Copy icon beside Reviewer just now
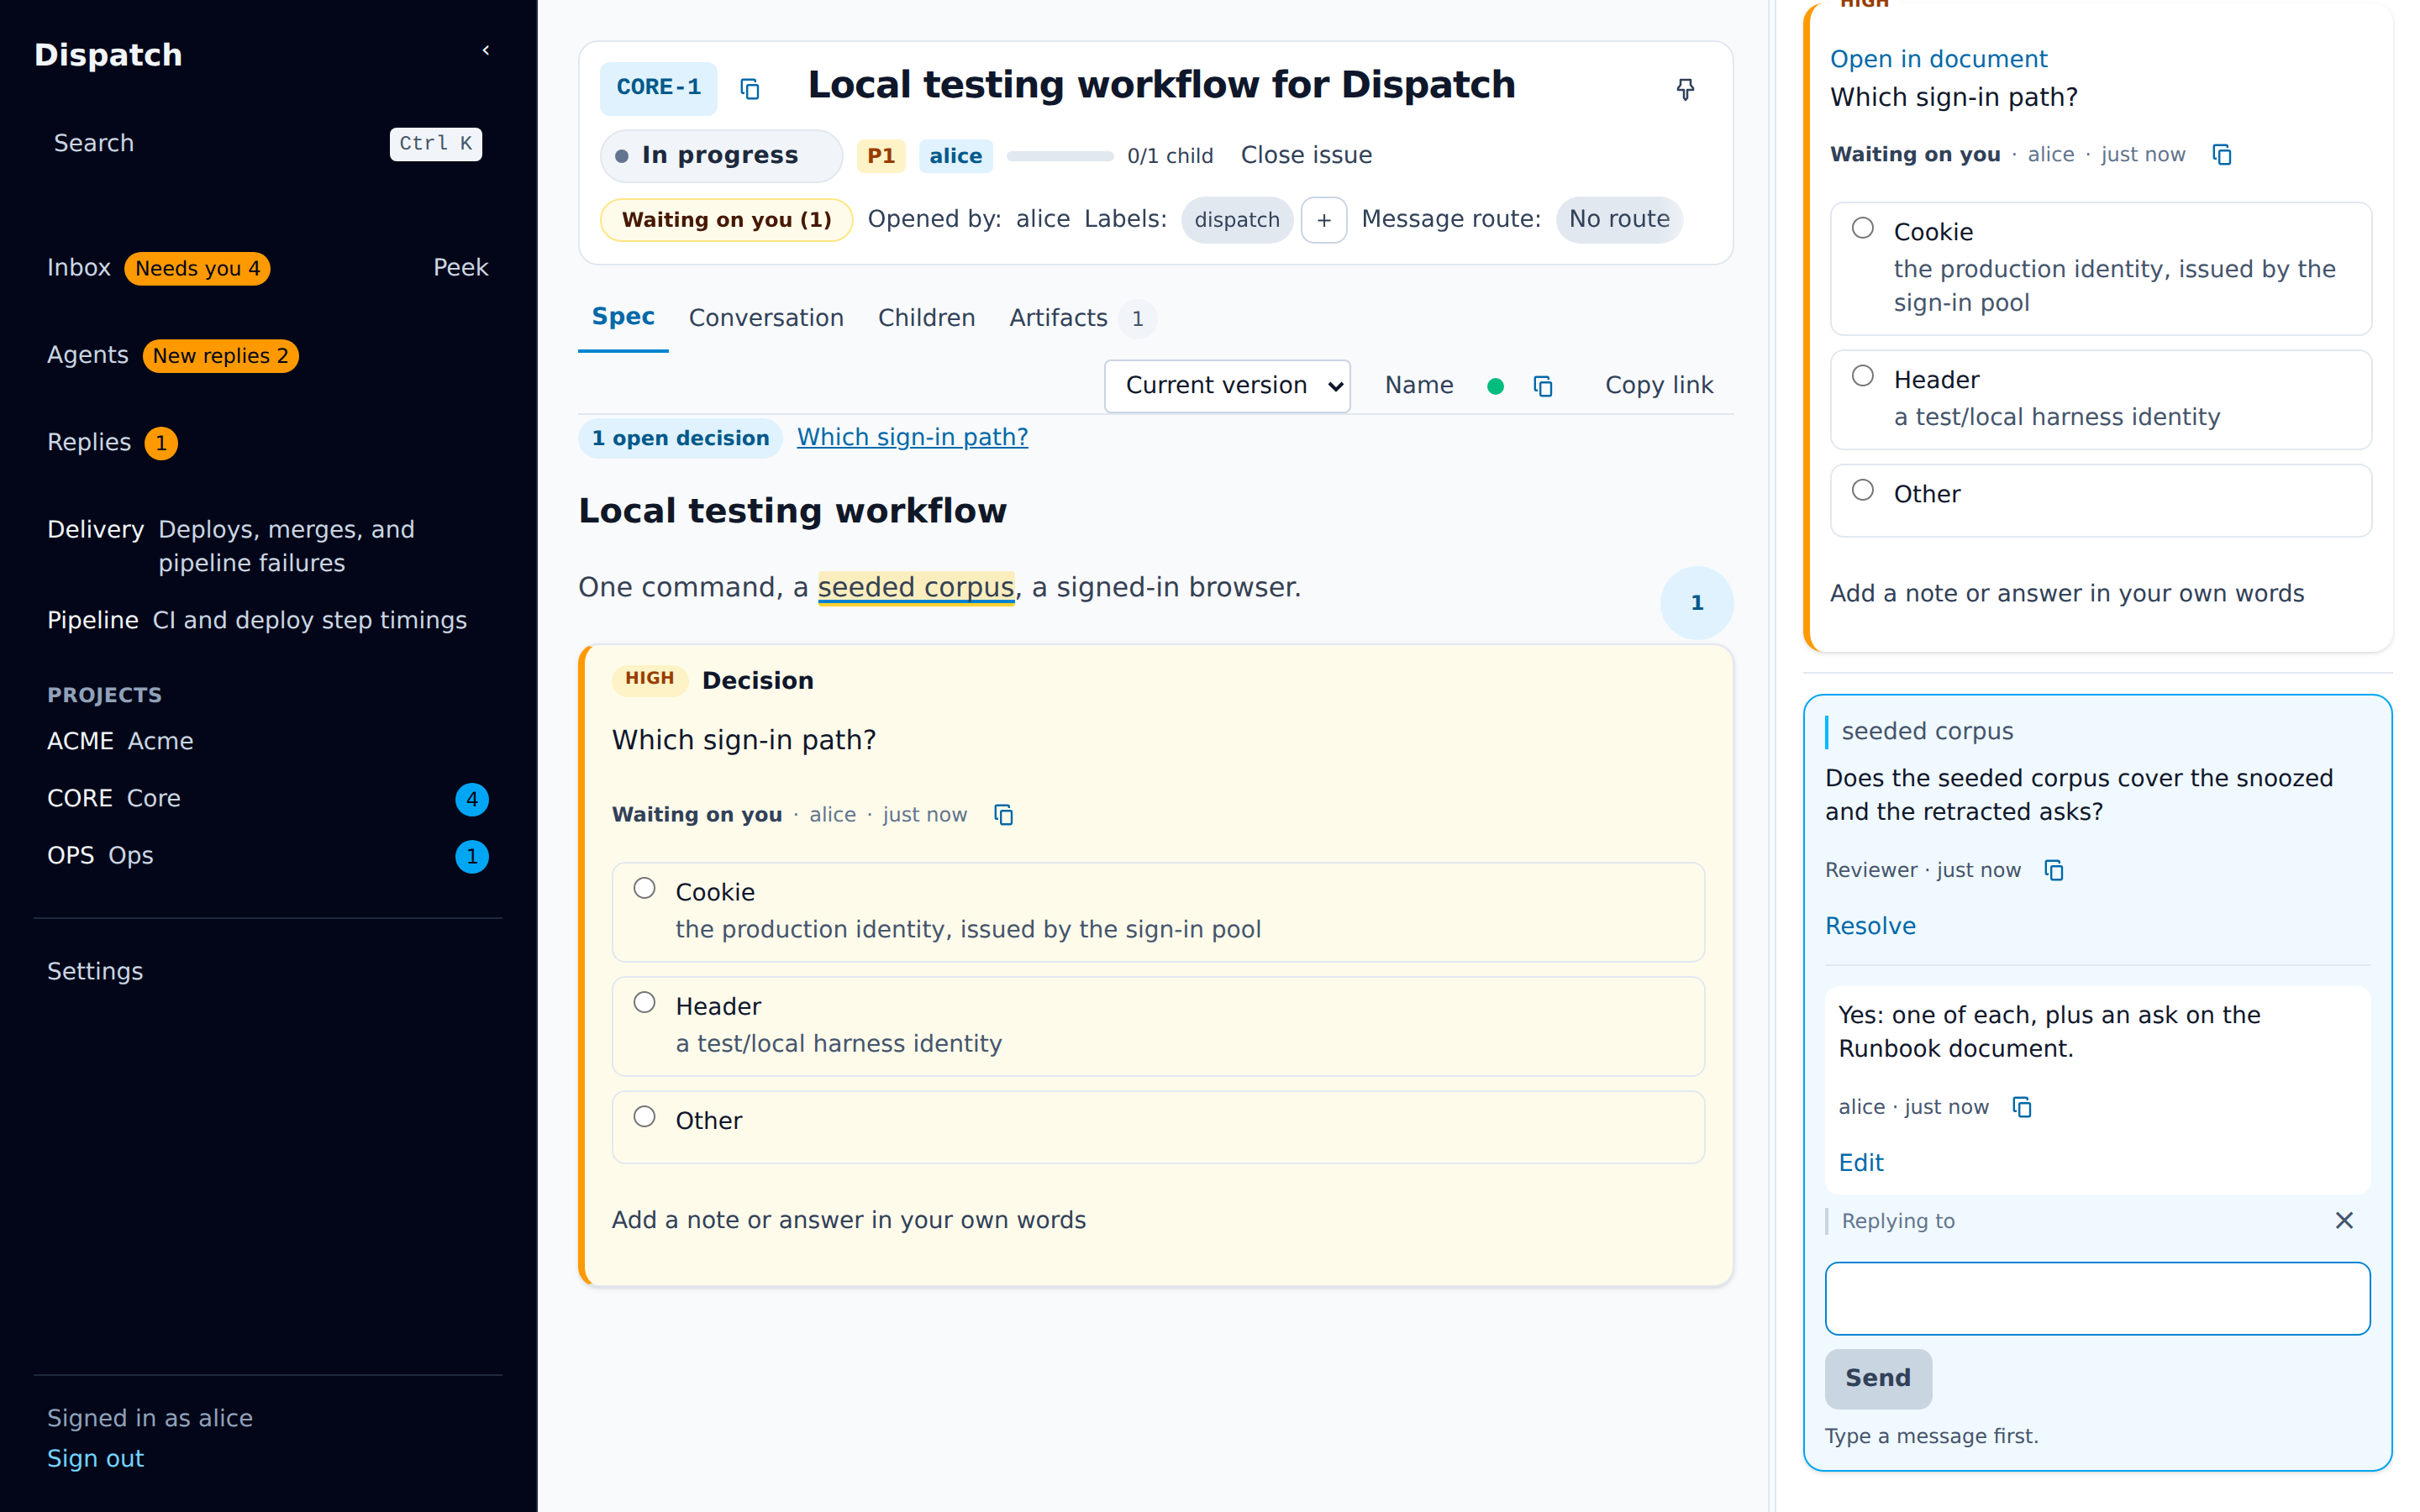The width and height of the screenshot is (2420, 1512). (2054, 870)
